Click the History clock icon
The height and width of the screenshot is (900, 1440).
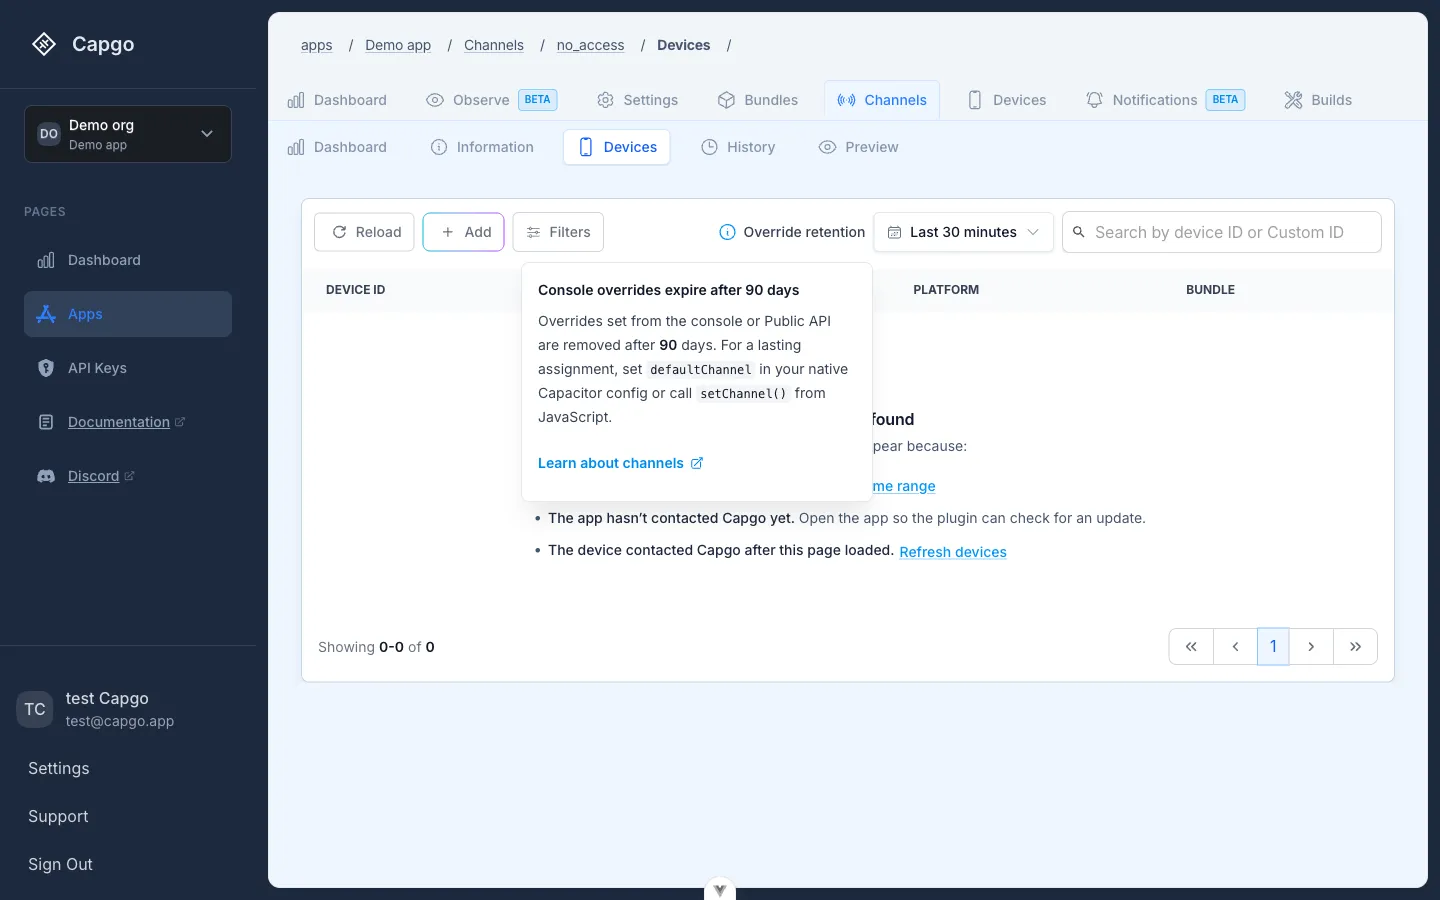[x=709, y=147]
